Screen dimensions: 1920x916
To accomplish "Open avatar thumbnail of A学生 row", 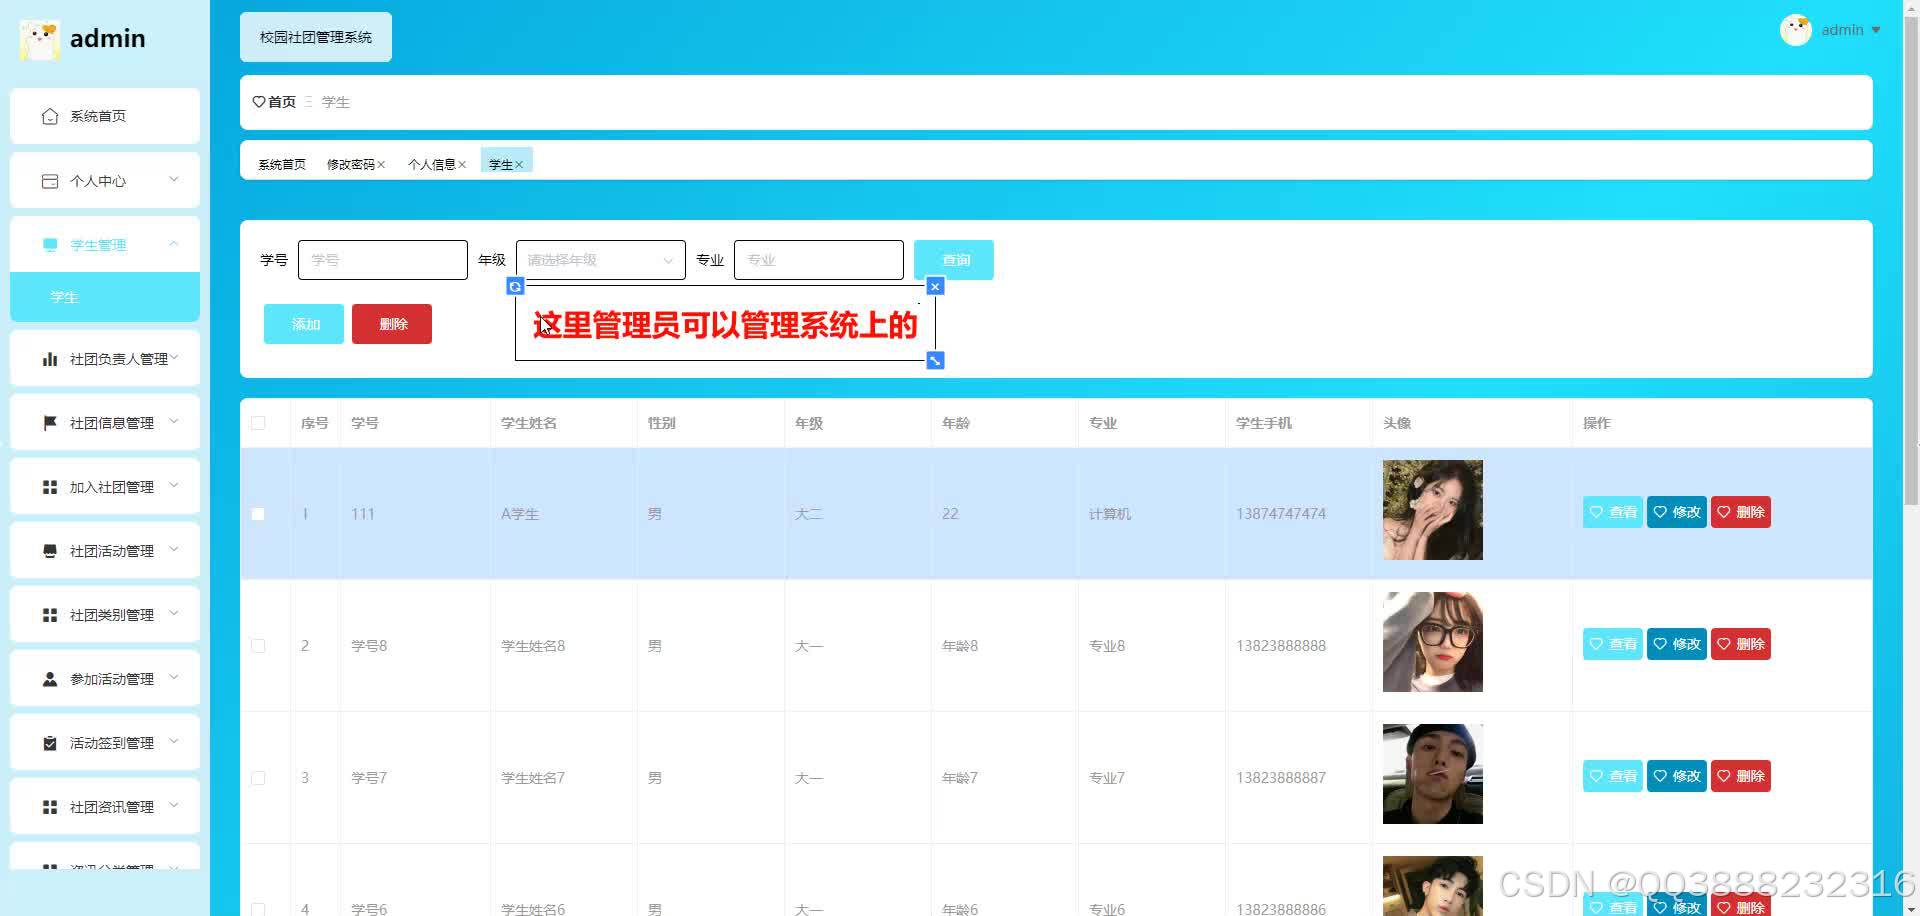I will (x=1433, y=510).
